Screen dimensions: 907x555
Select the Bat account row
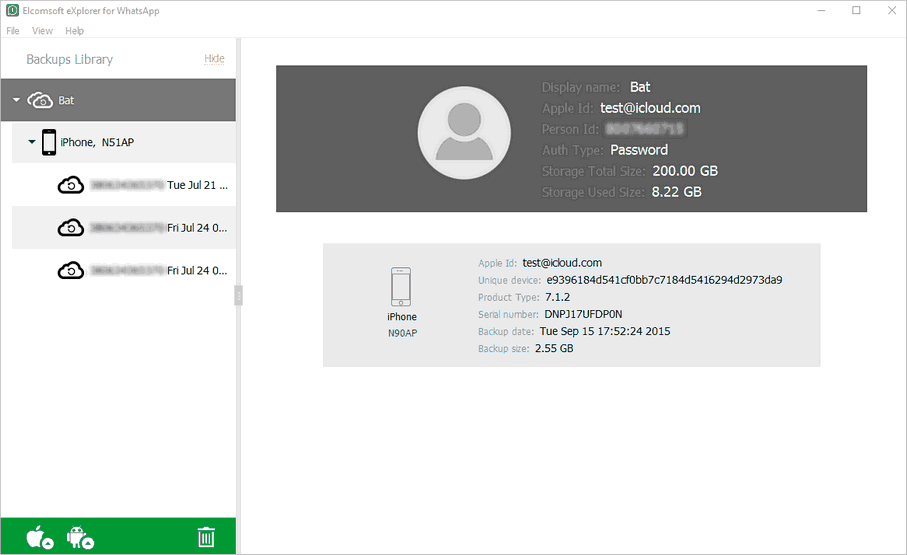118,100
